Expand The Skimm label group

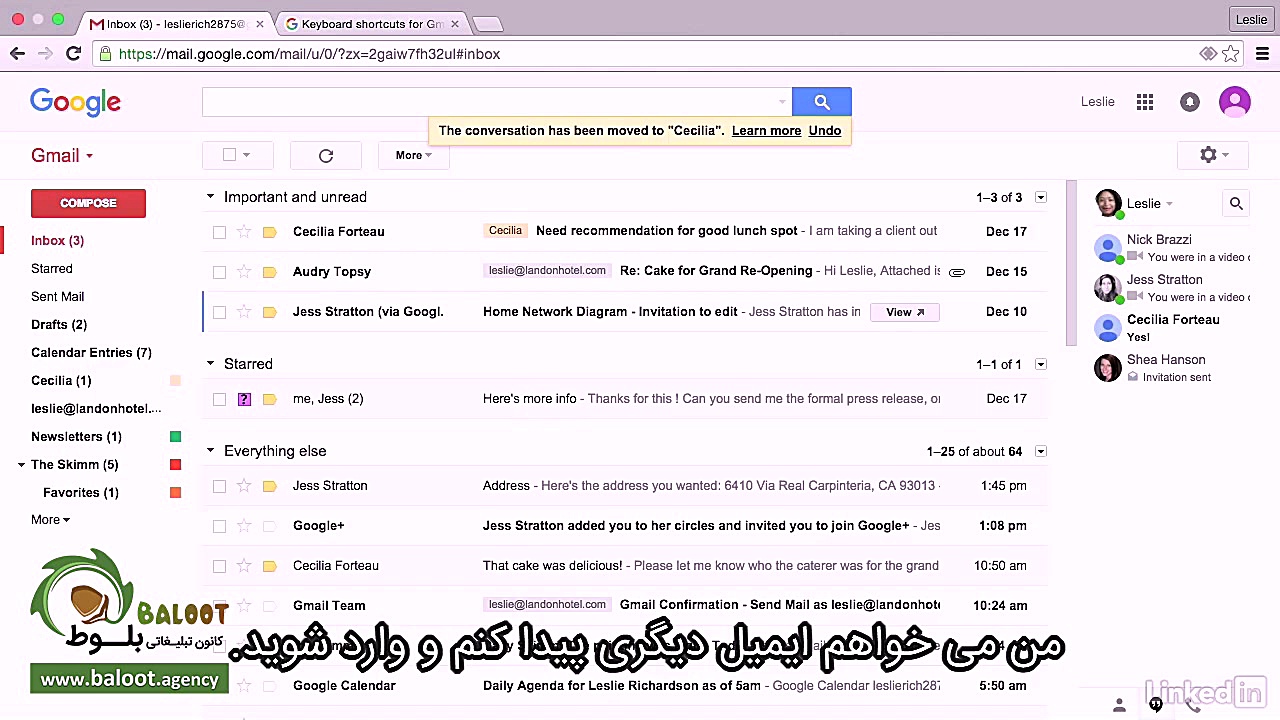pos(21,464)
